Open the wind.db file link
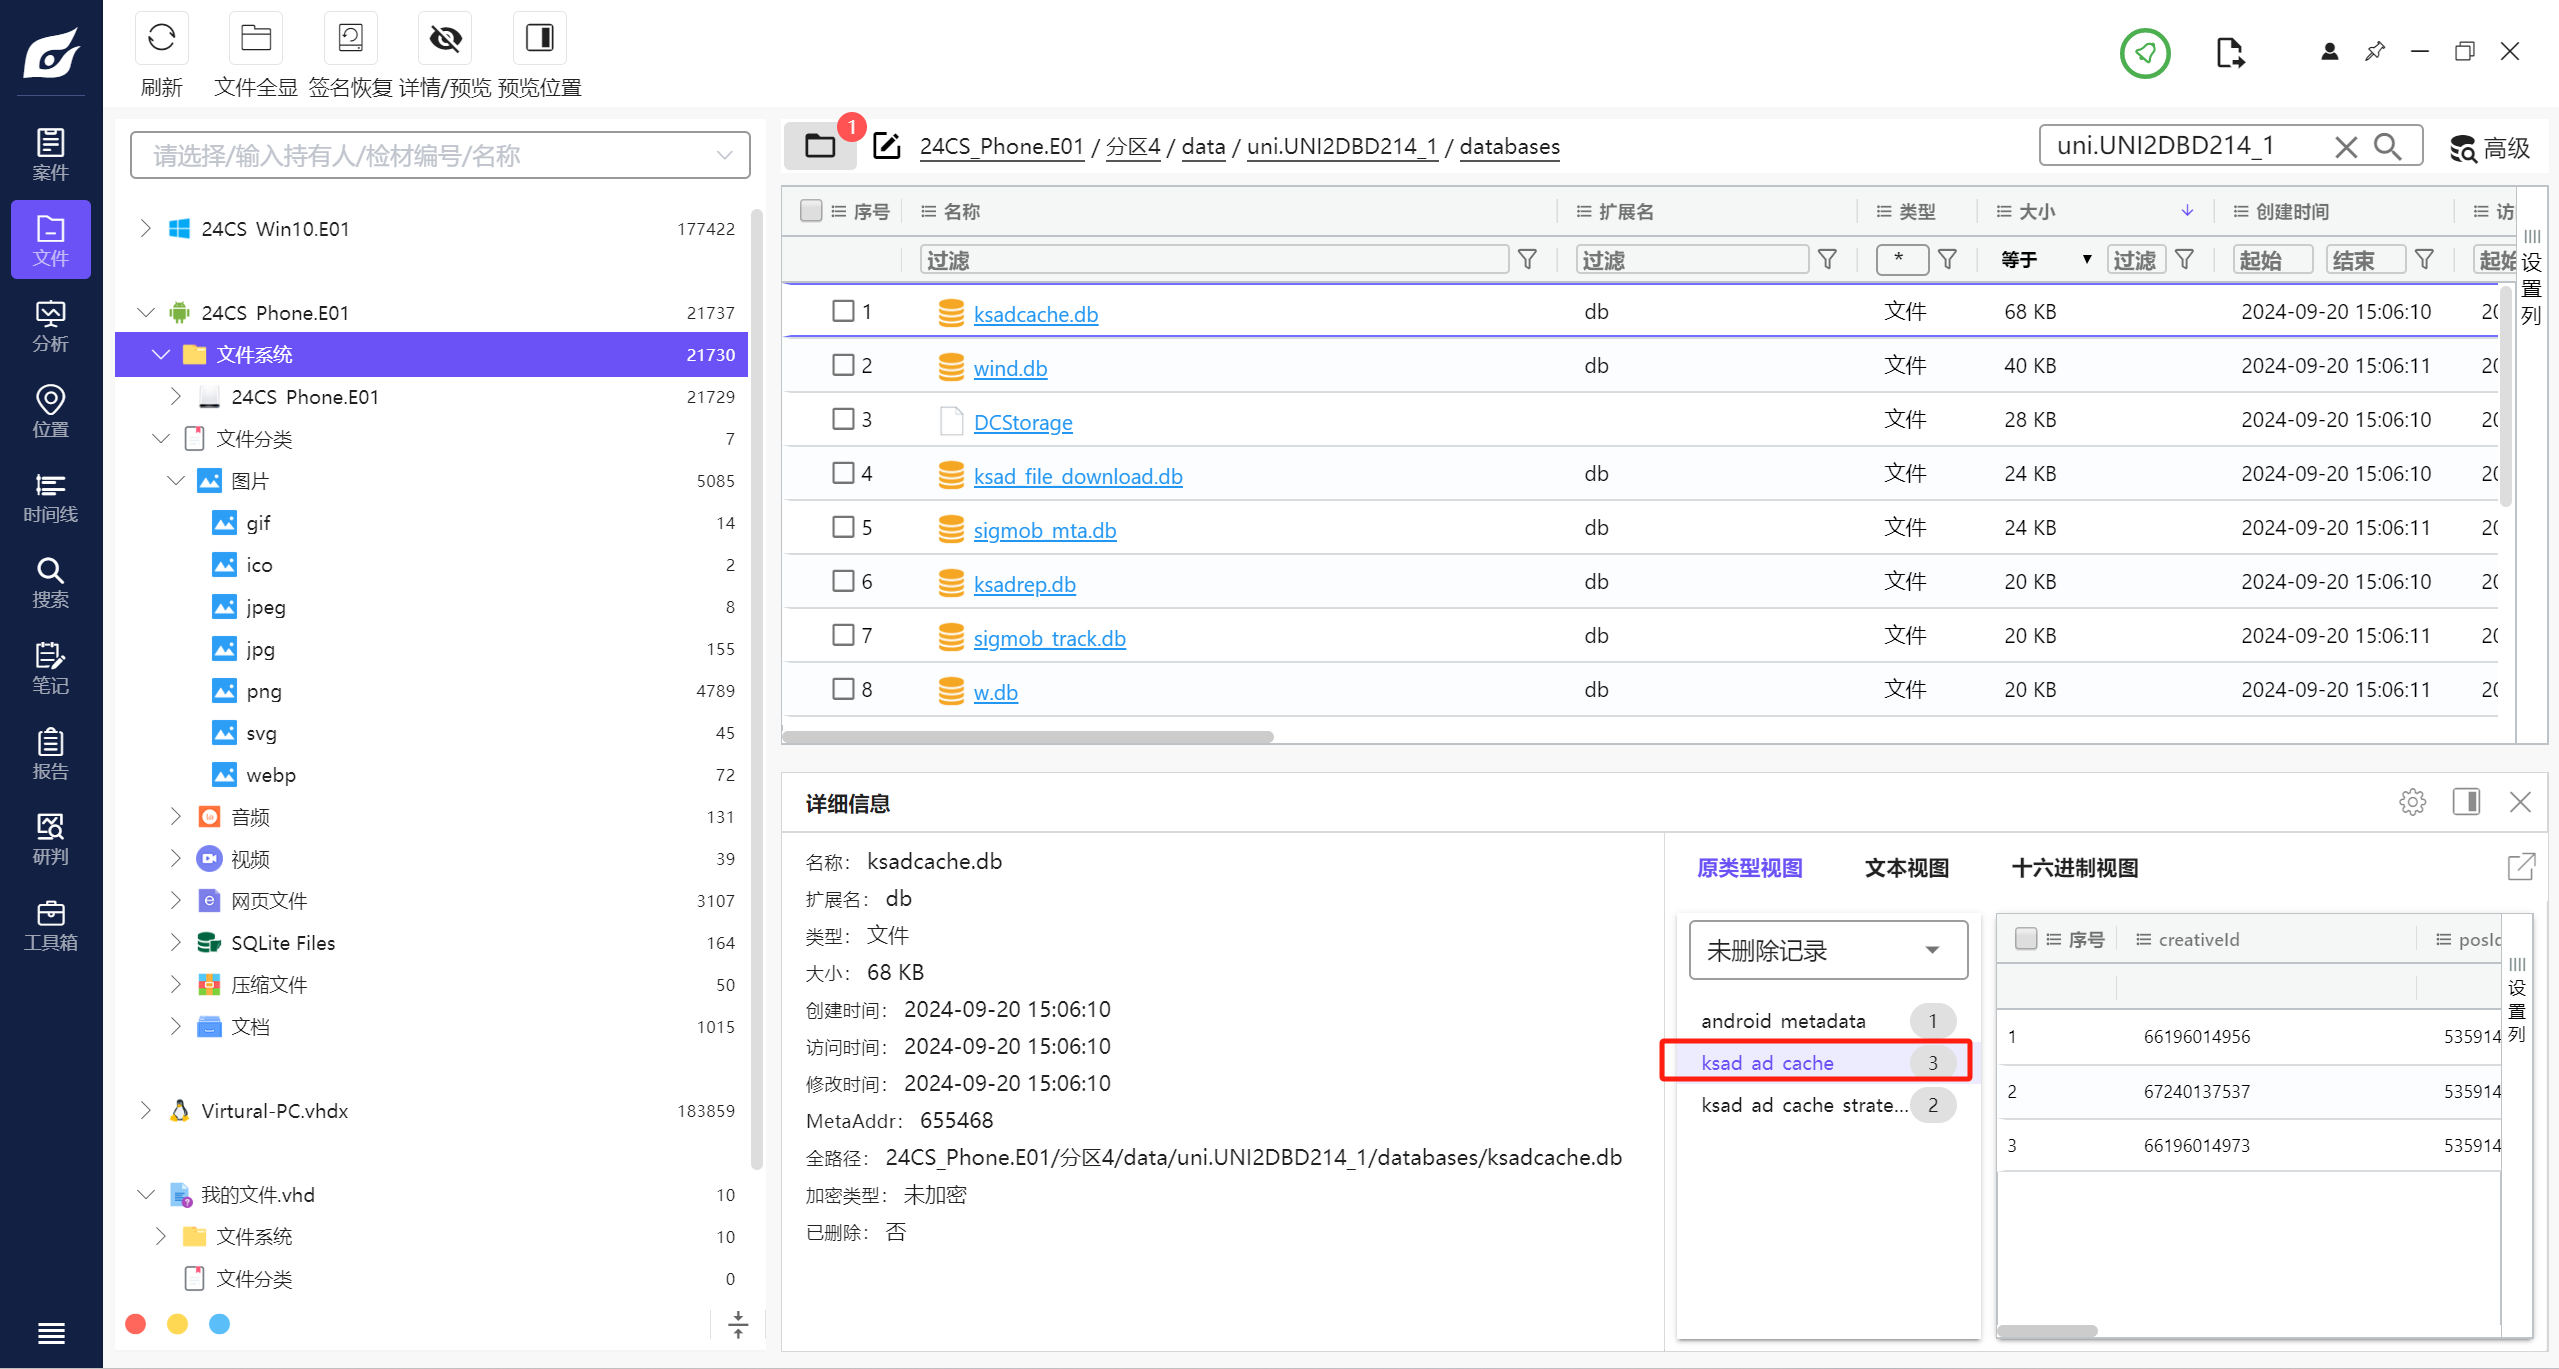Image resolution: width=2559 pixels, height=1369 pixels. pos(1010,368)
